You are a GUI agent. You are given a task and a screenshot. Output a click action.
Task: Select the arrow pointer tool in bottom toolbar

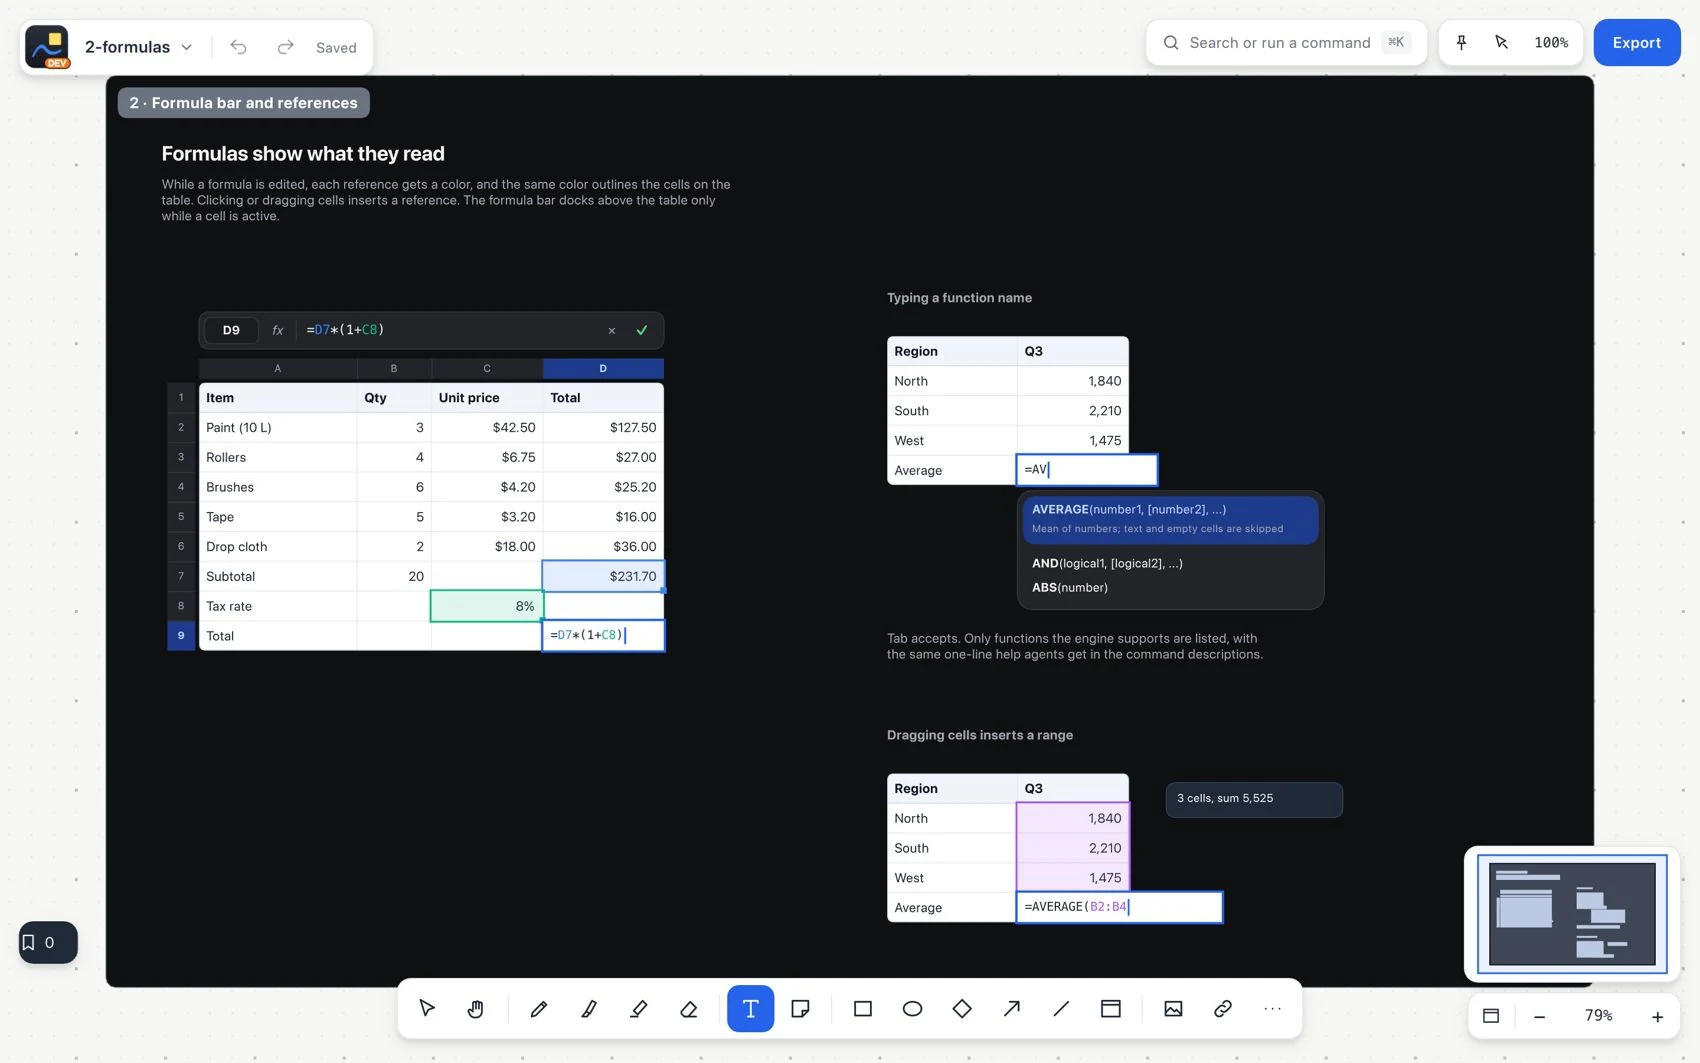click(427, 1008)
